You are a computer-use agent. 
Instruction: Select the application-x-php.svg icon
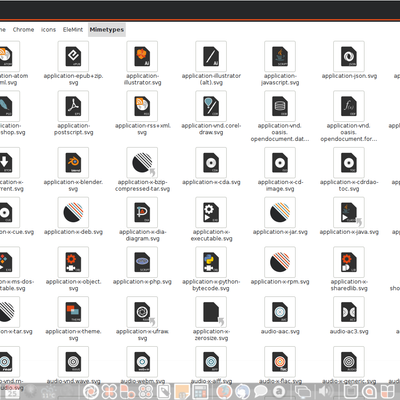click(142, 262)
